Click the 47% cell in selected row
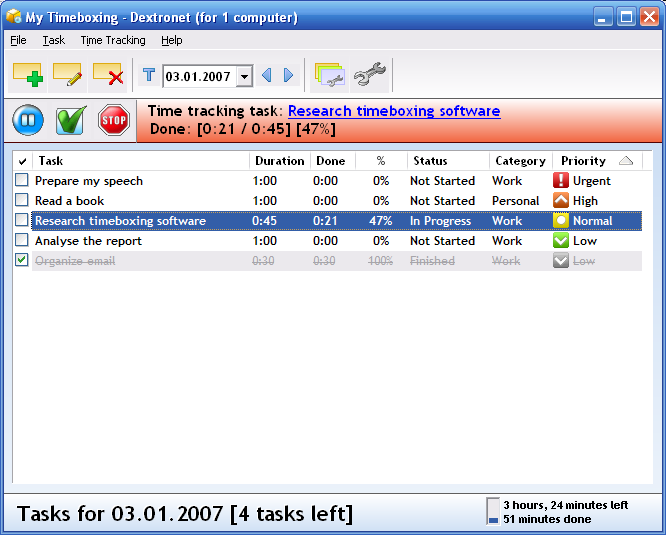The image size is (666, 535). pyautogui.click(x=381, y=221)
